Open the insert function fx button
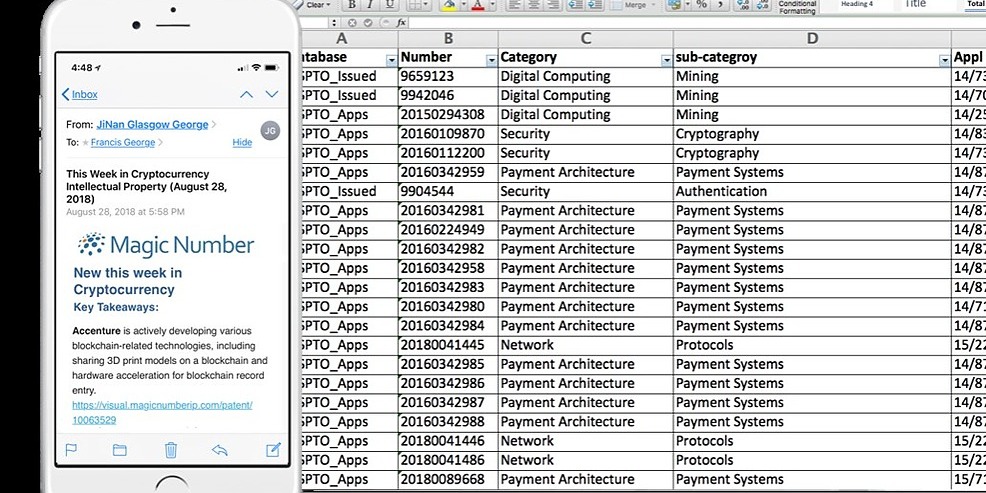This screenshot has height=493, width=986. 401,23
